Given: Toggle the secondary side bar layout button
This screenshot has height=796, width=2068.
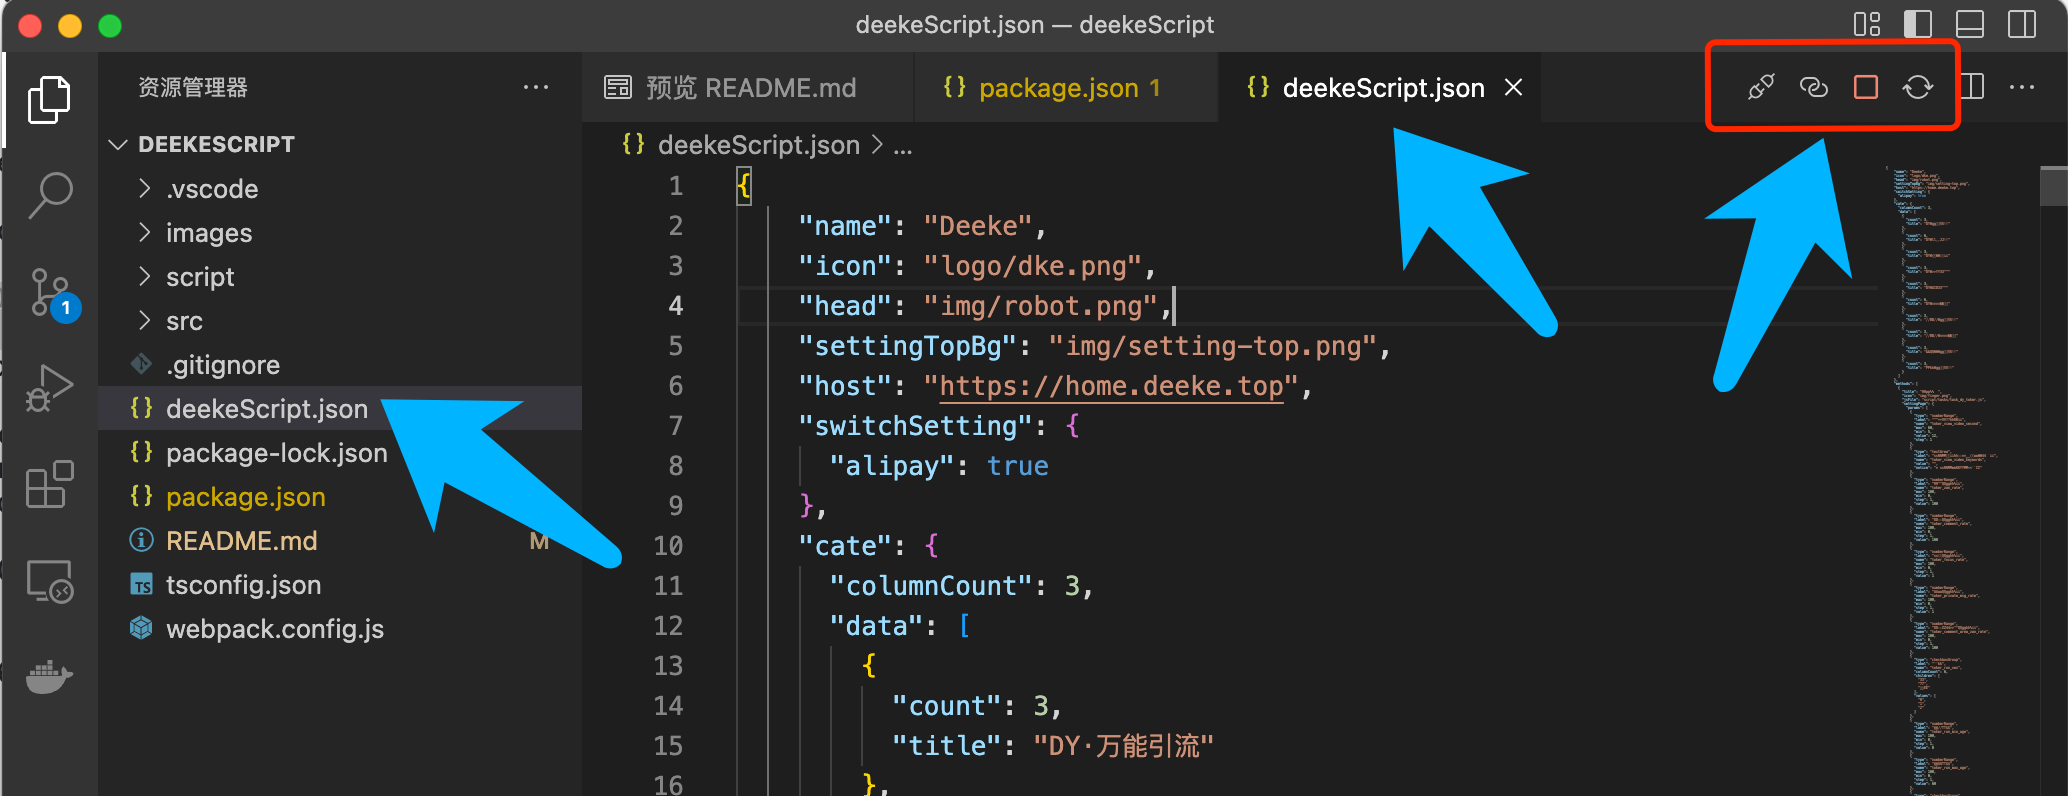Looking at the screenshot, I should pyautogui.click(x=2021, y=24).
